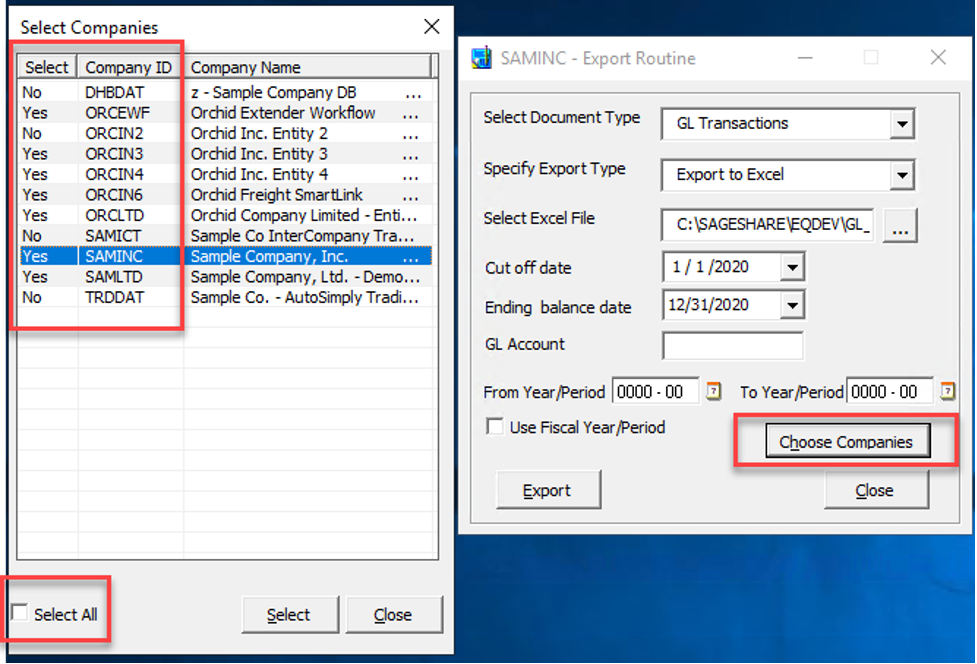Viewport: 977px width, 664px height.
Task: Click the SAMINC app icon in title bar
Action: coord(481,58)
